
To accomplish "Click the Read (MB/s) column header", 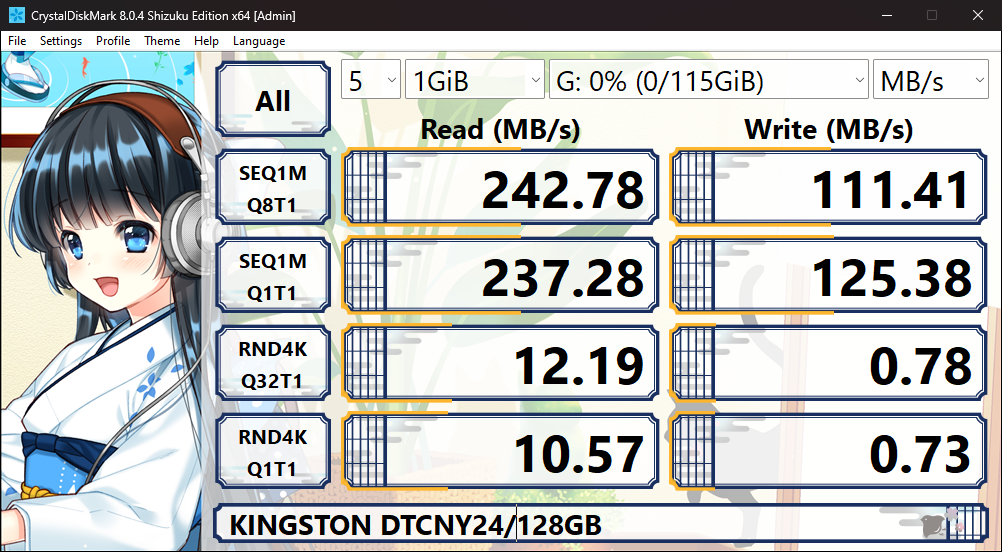I will 500,130.
